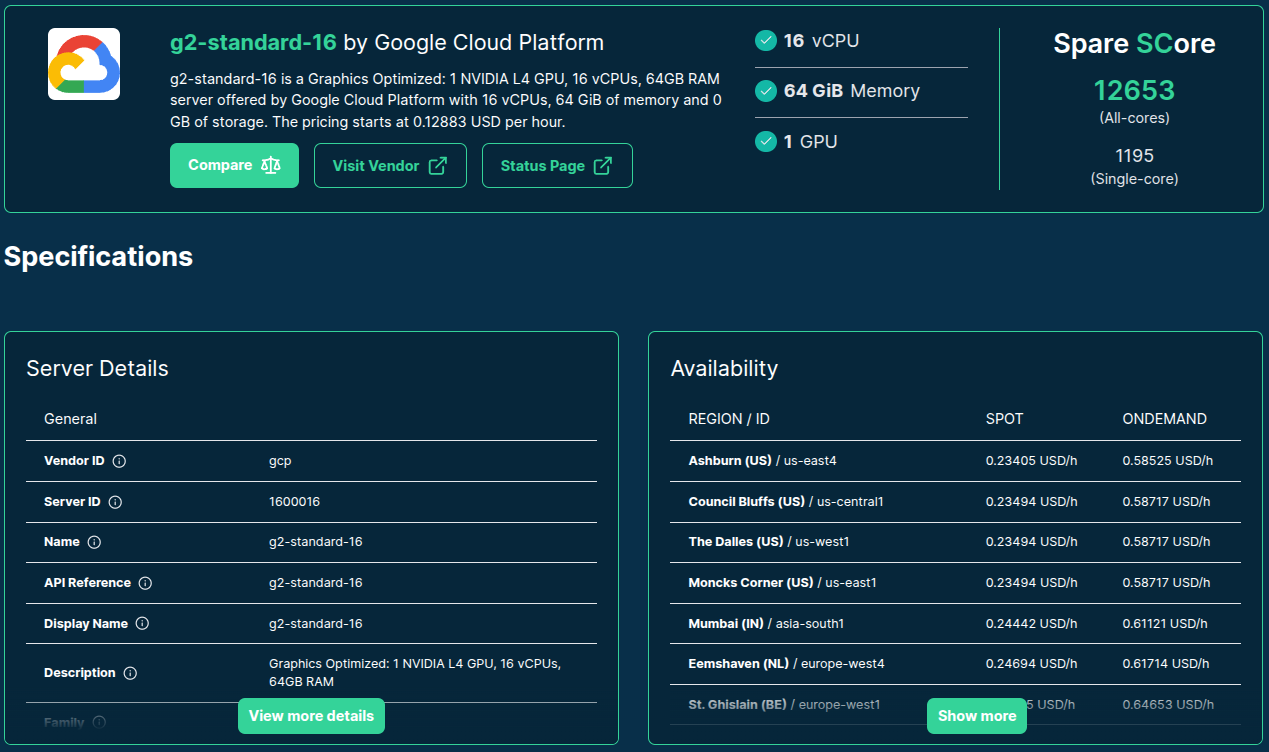Open the Status Page button
Screen dimensions: 1269x752
[557, 166]
